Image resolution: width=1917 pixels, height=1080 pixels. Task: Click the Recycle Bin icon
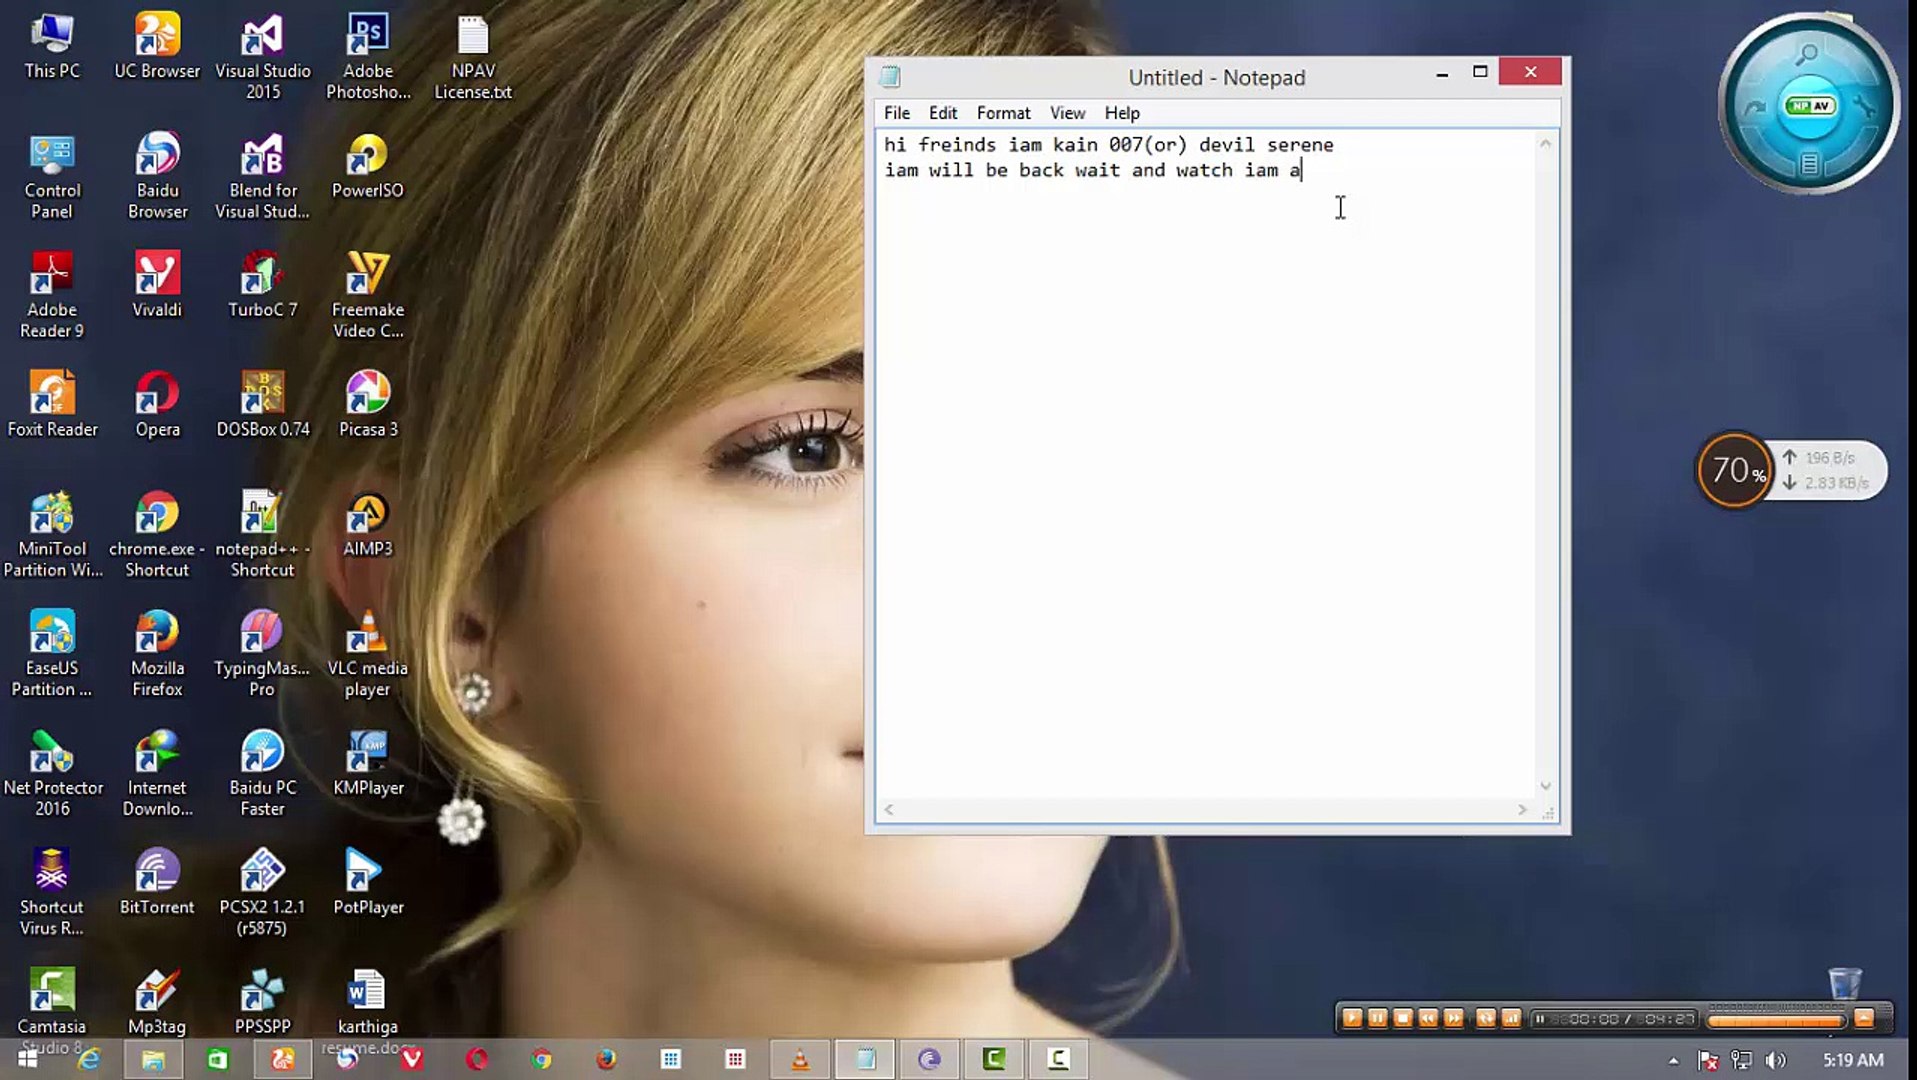click(x=1844, y=983)
